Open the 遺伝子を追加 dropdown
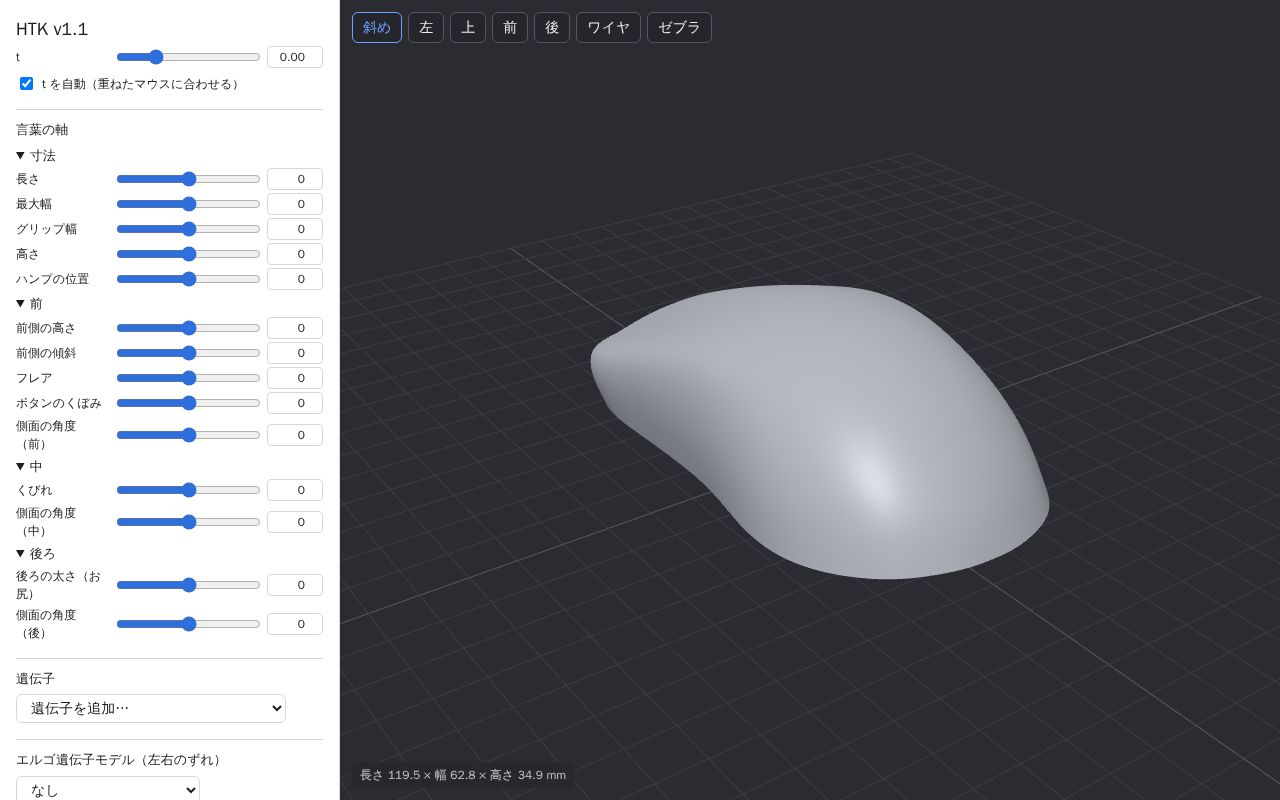The image size is (1280, 800). (x=151, y=709)
